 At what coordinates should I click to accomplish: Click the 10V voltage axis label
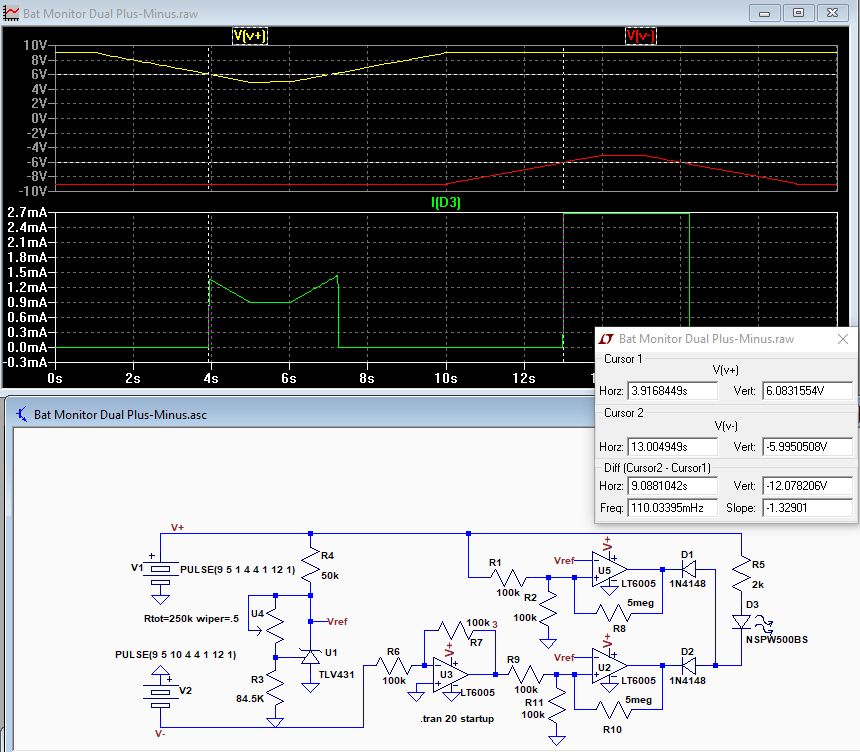click(35, 45)
